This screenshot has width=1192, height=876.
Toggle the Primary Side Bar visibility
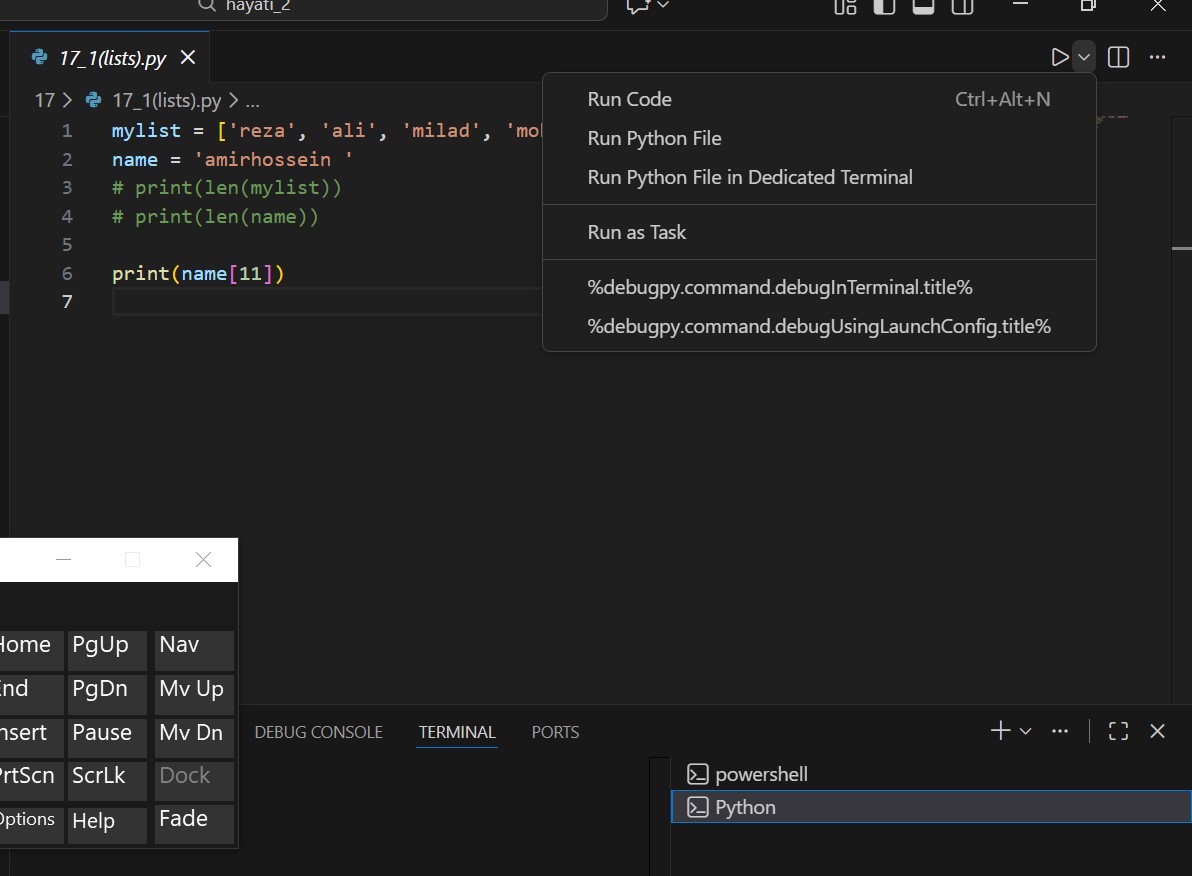tap(884, 7)
